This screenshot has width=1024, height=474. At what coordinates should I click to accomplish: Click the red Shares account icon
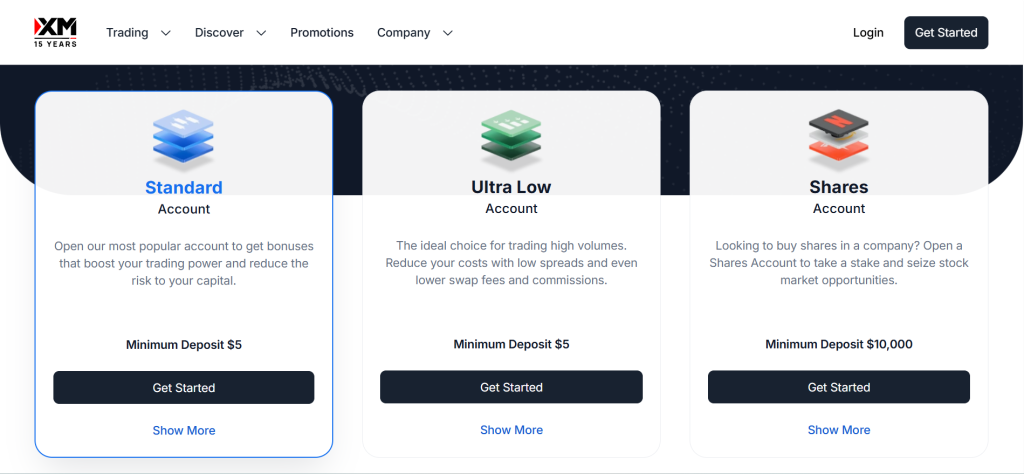(838, 138)
